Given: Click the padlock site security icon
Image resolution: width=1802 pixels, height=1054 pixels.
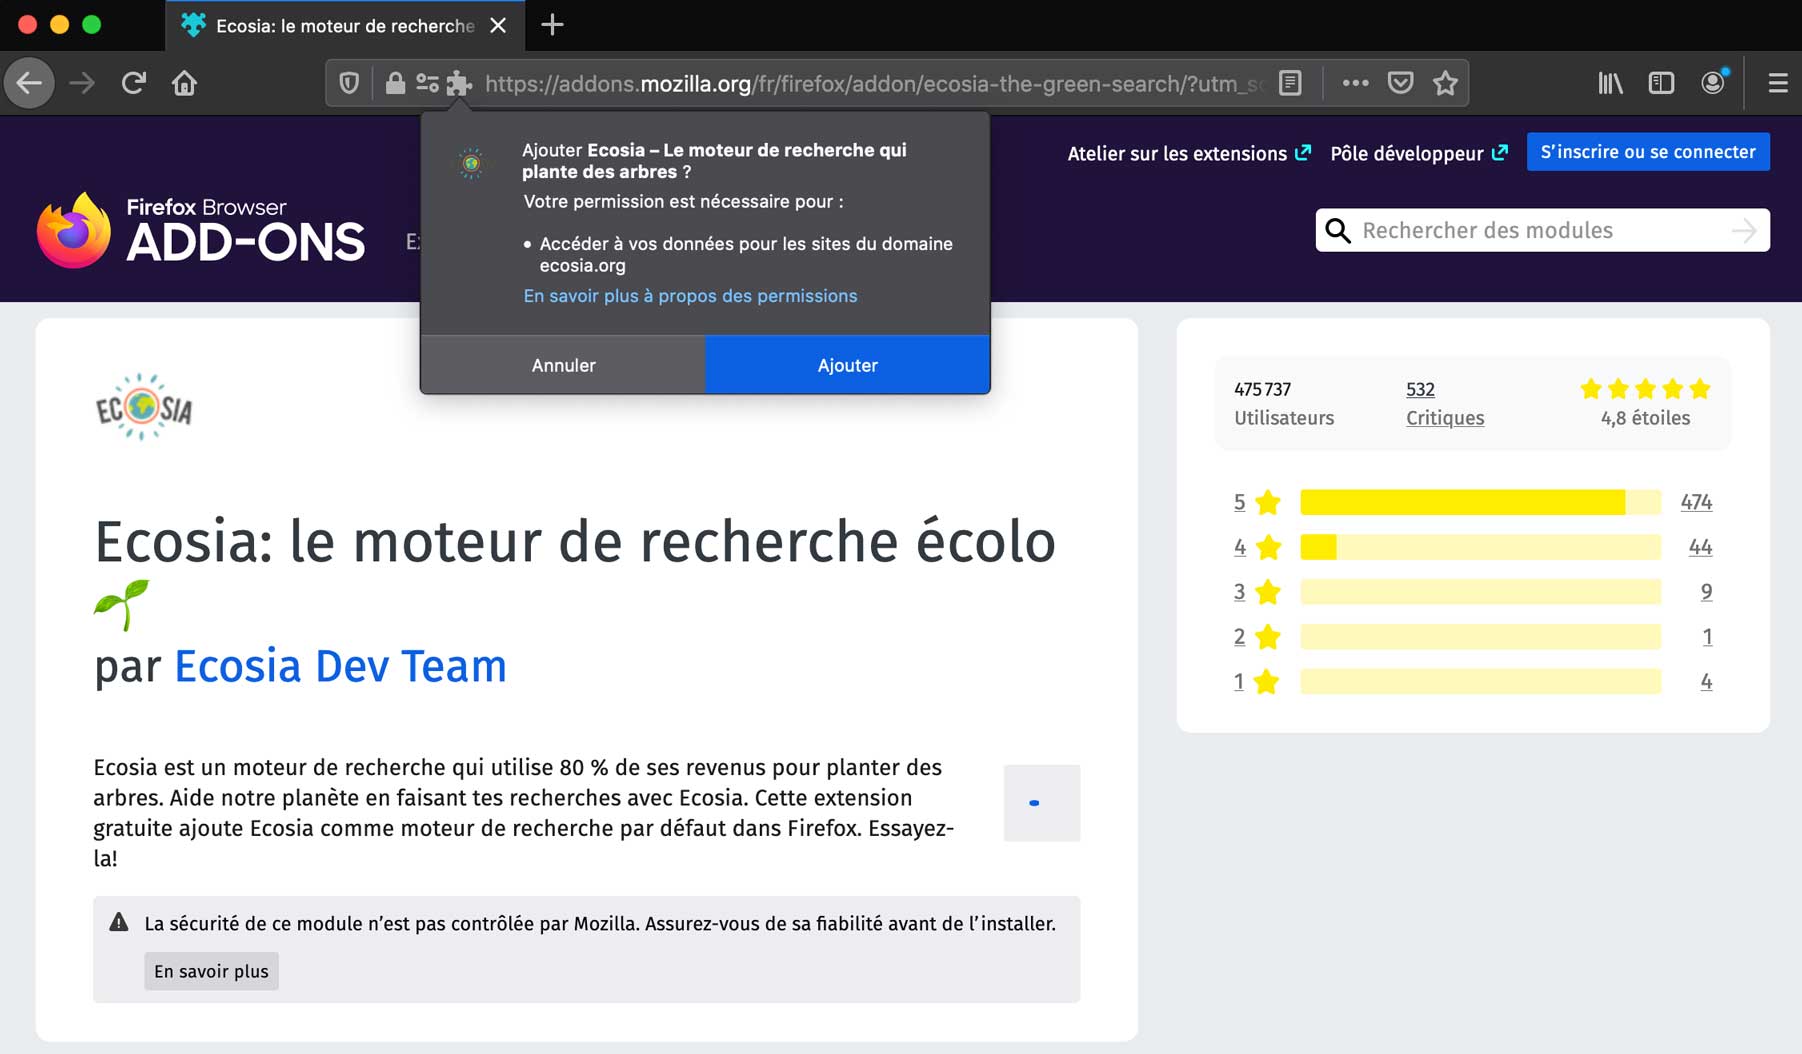Looking at the screenshot, I should pyautogui.click(x=395, y=83).
